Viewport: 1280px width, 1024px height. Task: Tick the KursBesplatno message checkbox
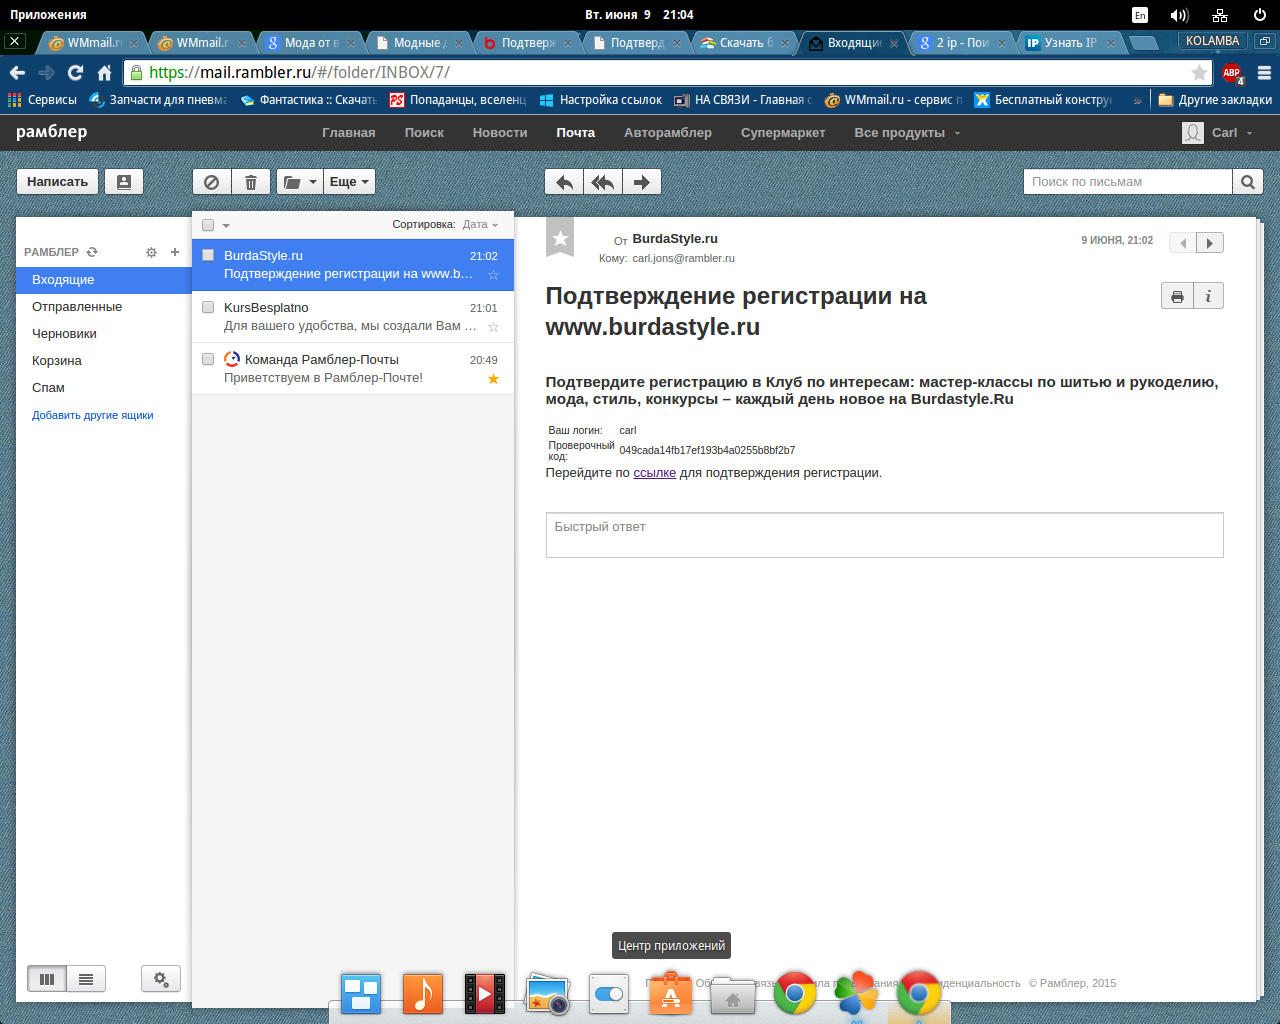(208, 307)
